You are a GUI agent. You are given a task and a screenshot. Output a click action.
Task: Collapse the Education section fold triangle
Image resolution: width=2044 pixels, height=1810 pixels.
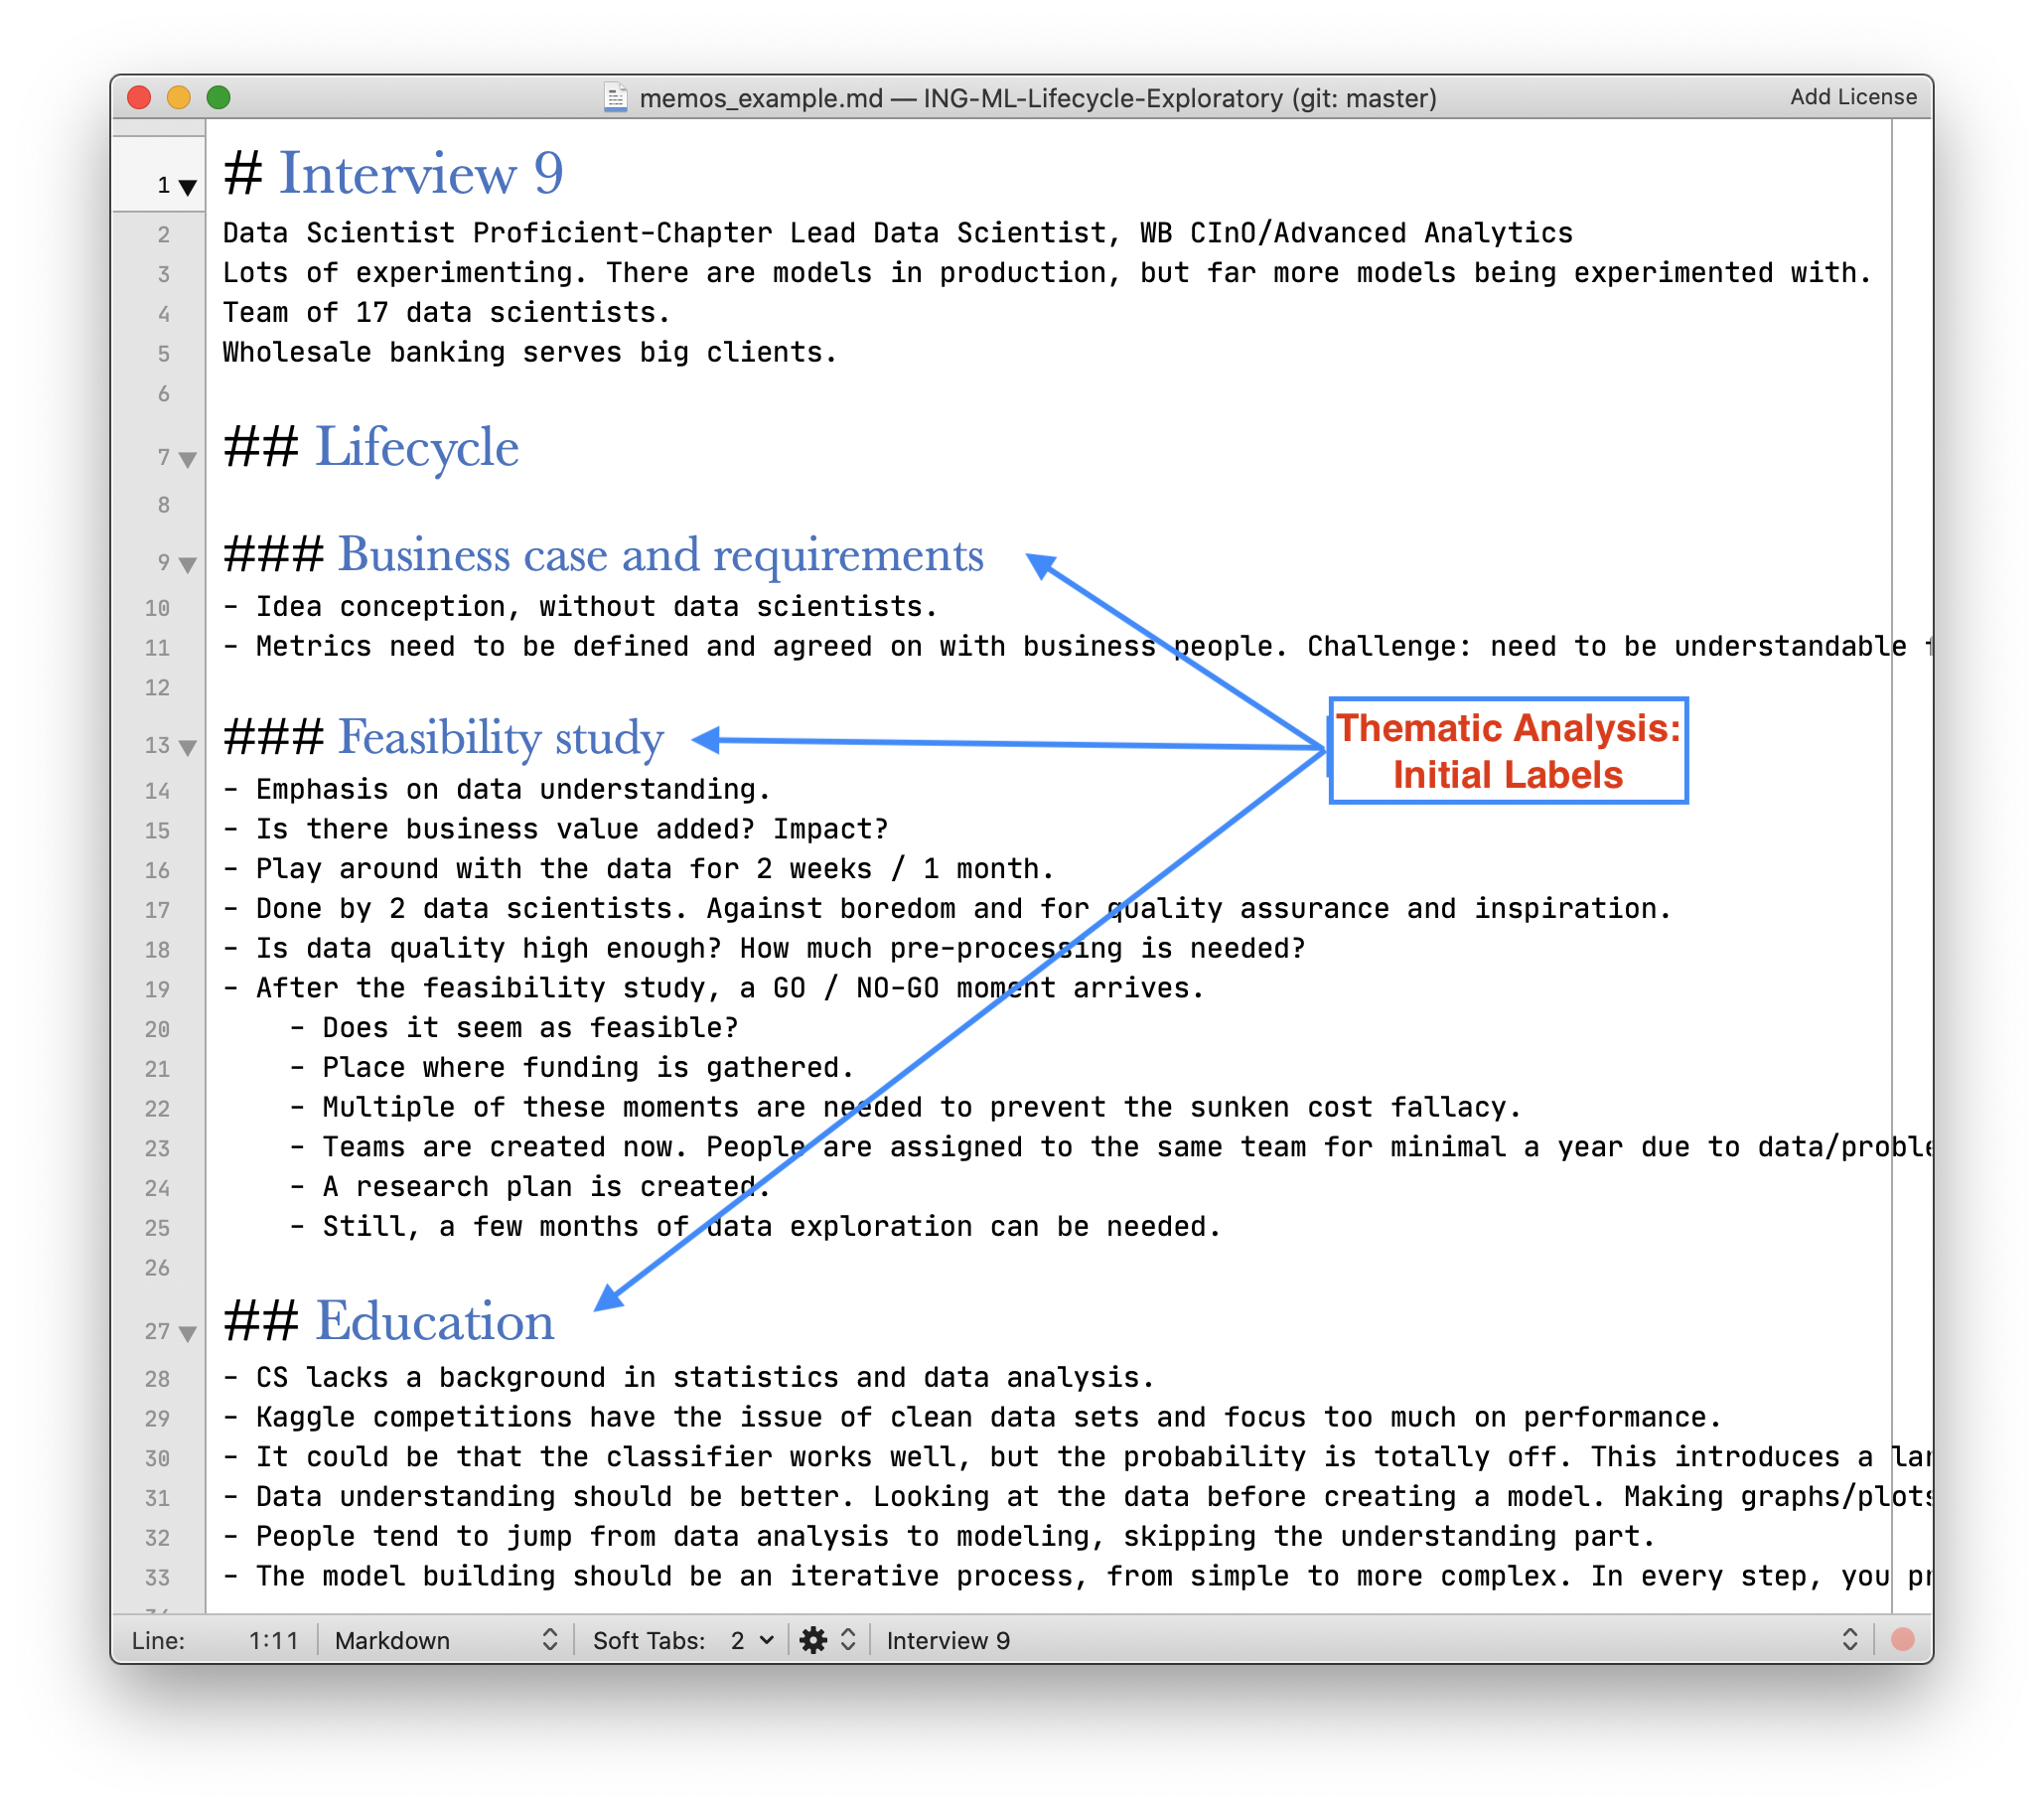pyautogui.click(x=187, y=1333)
